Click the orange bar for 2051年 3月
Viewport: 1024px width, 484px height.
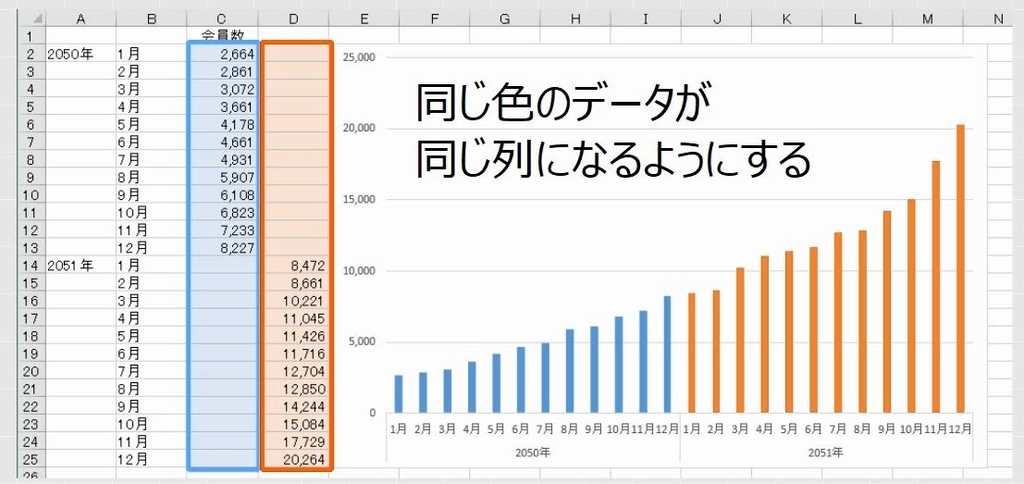pyautogui.click(x=741, y=340)
